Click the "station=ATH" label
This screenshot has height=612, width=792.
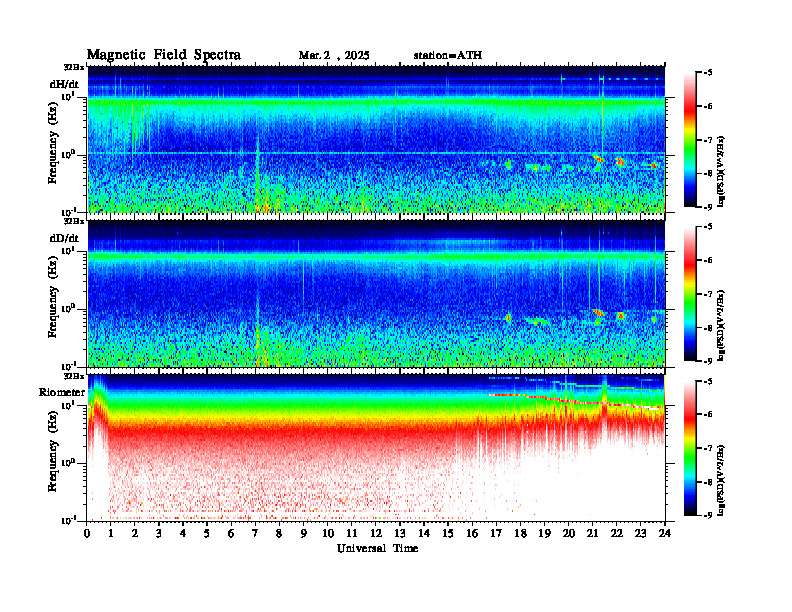tap(448, 56)
